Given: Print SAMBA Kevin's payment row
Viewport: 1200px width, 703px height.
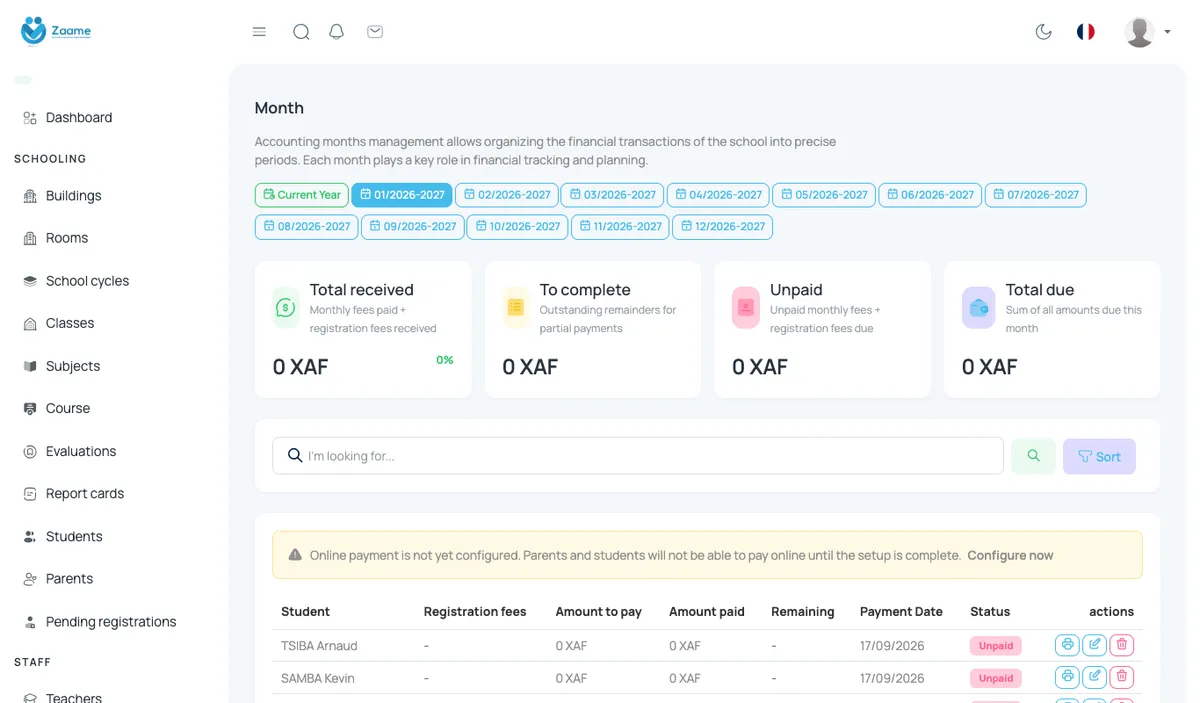Looking at the screenshot, I should click(1067, 677).
